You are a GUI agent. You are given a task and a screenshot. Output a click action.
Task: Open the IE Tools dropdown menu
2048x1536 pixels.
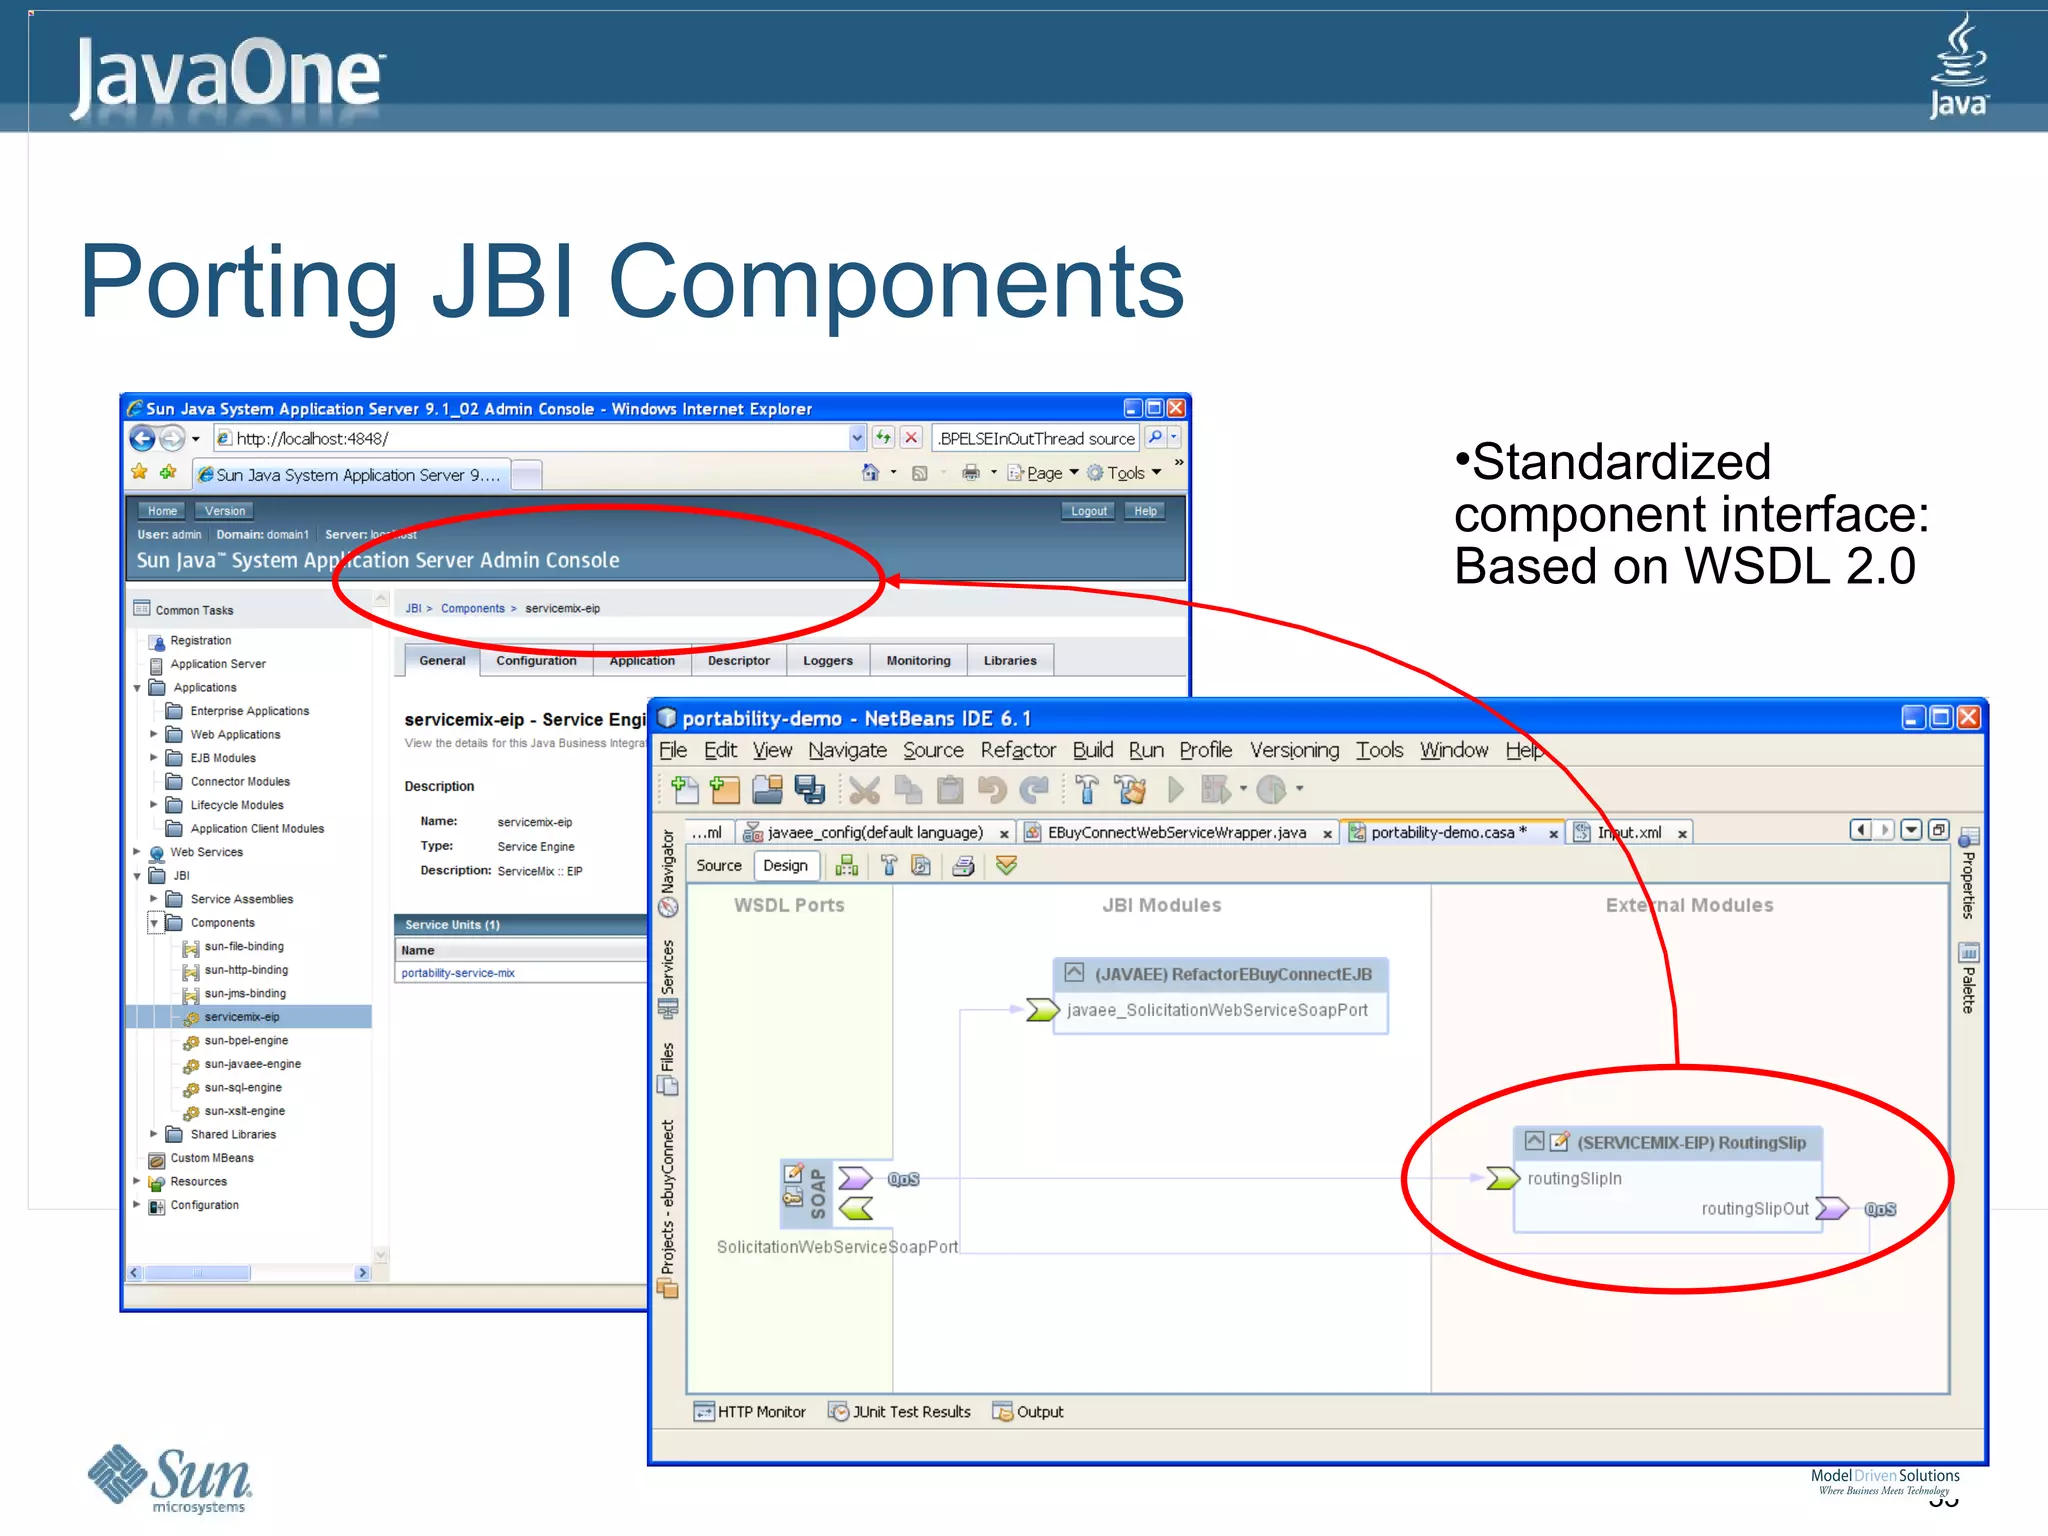pos(1125,473)
